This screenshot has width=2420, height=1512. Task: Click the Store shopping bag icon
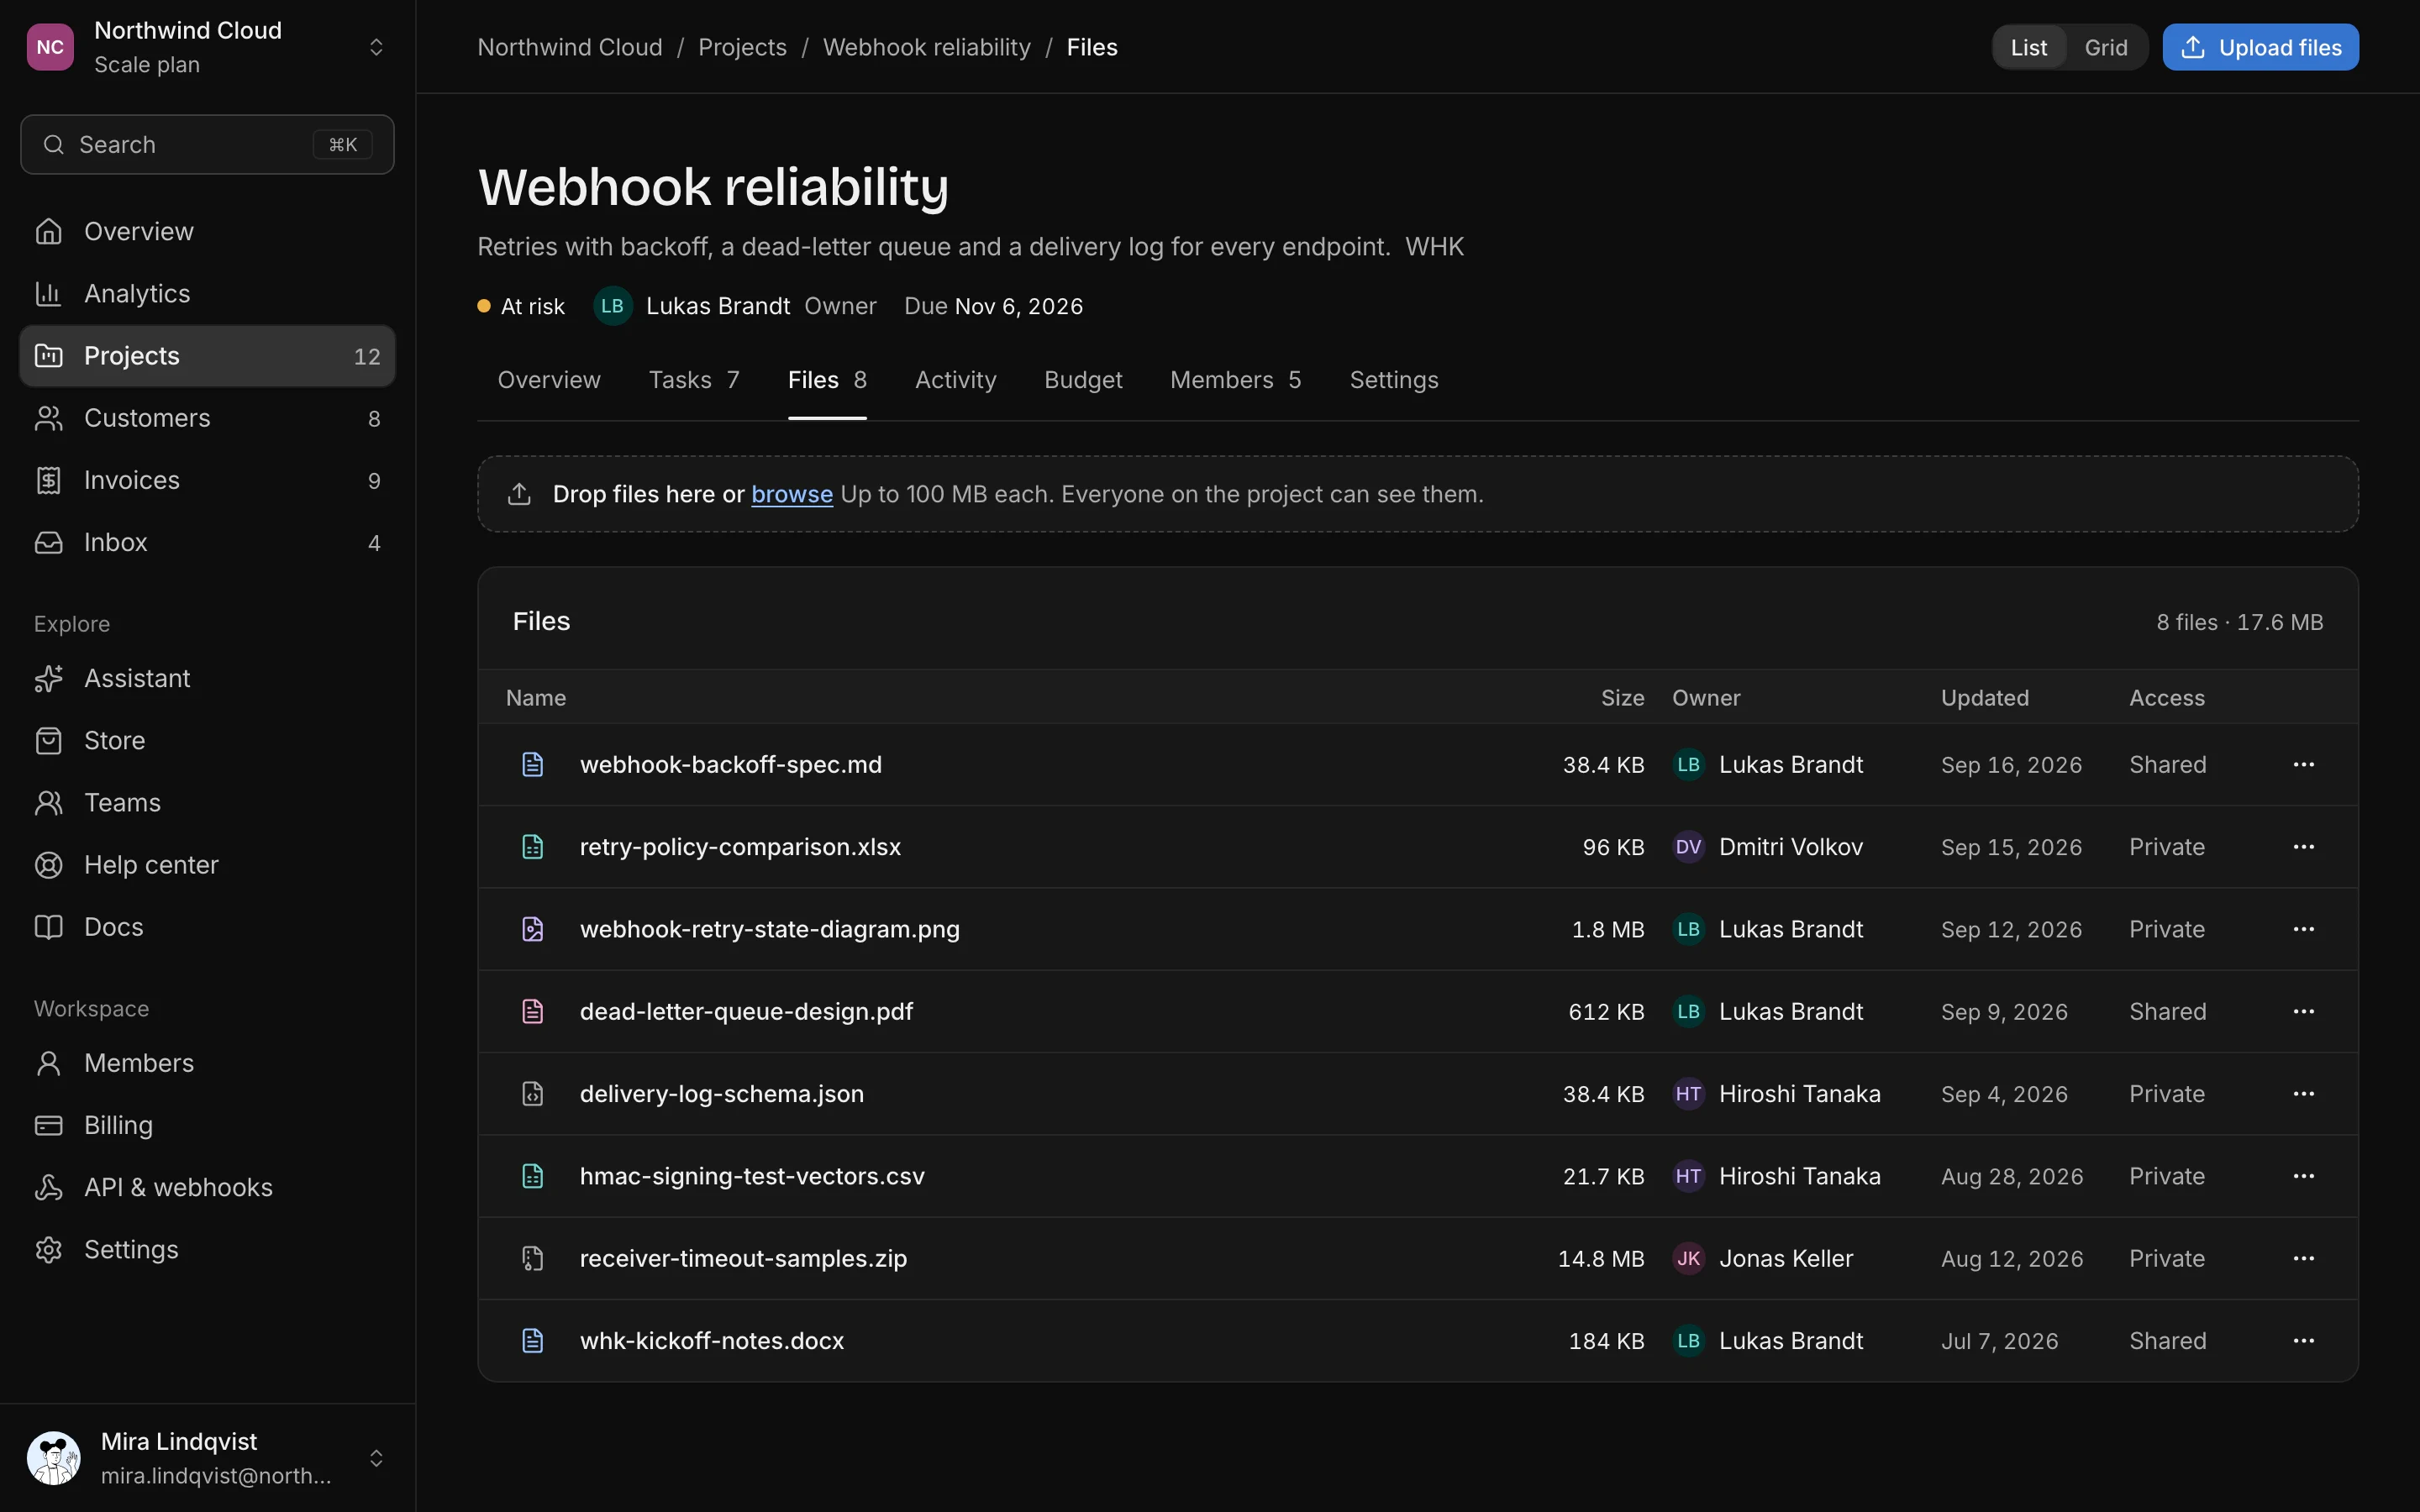(48, 740)
